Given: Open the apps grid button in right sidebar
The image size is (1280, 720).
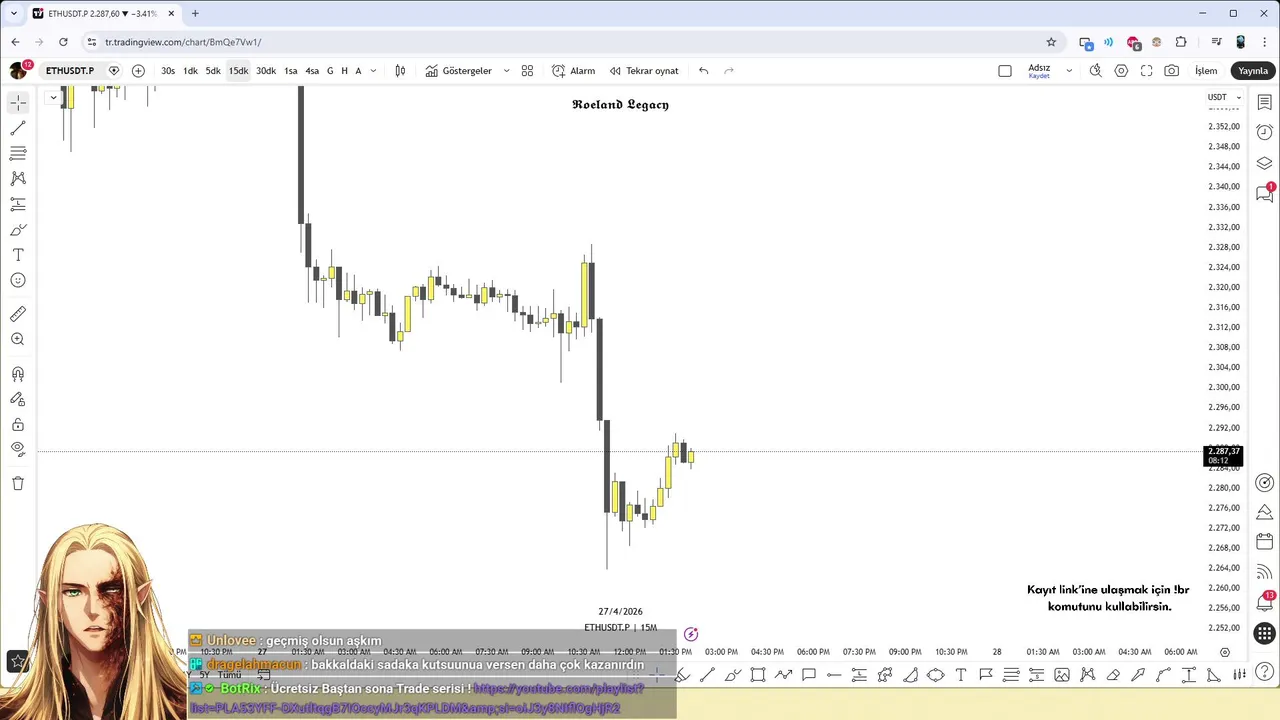Looking at the screenshot, I should [x=1265, y=634].
